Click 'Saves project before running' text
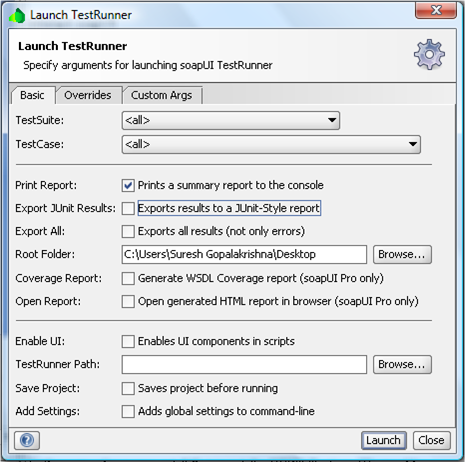This screenshot has height=463, width=466. (208, 388)
